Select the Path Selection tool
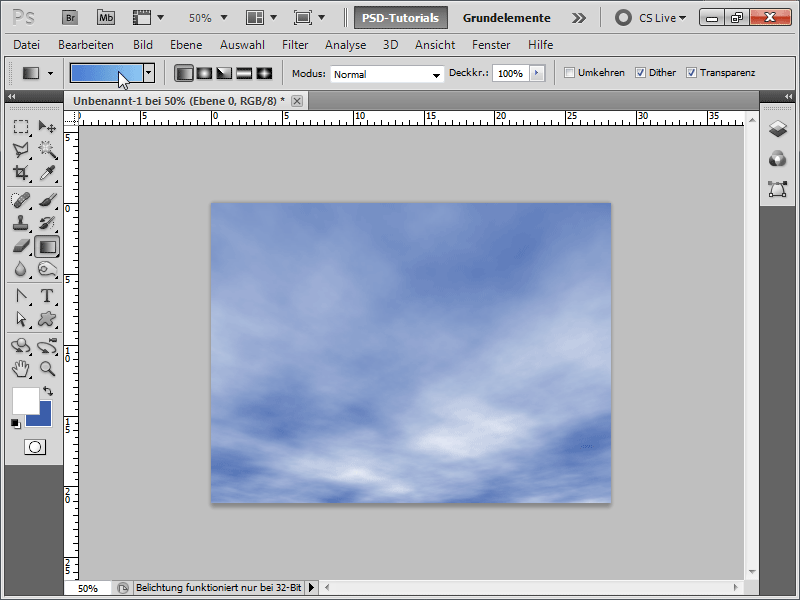800x600 pixels. [x=20, y=319]
